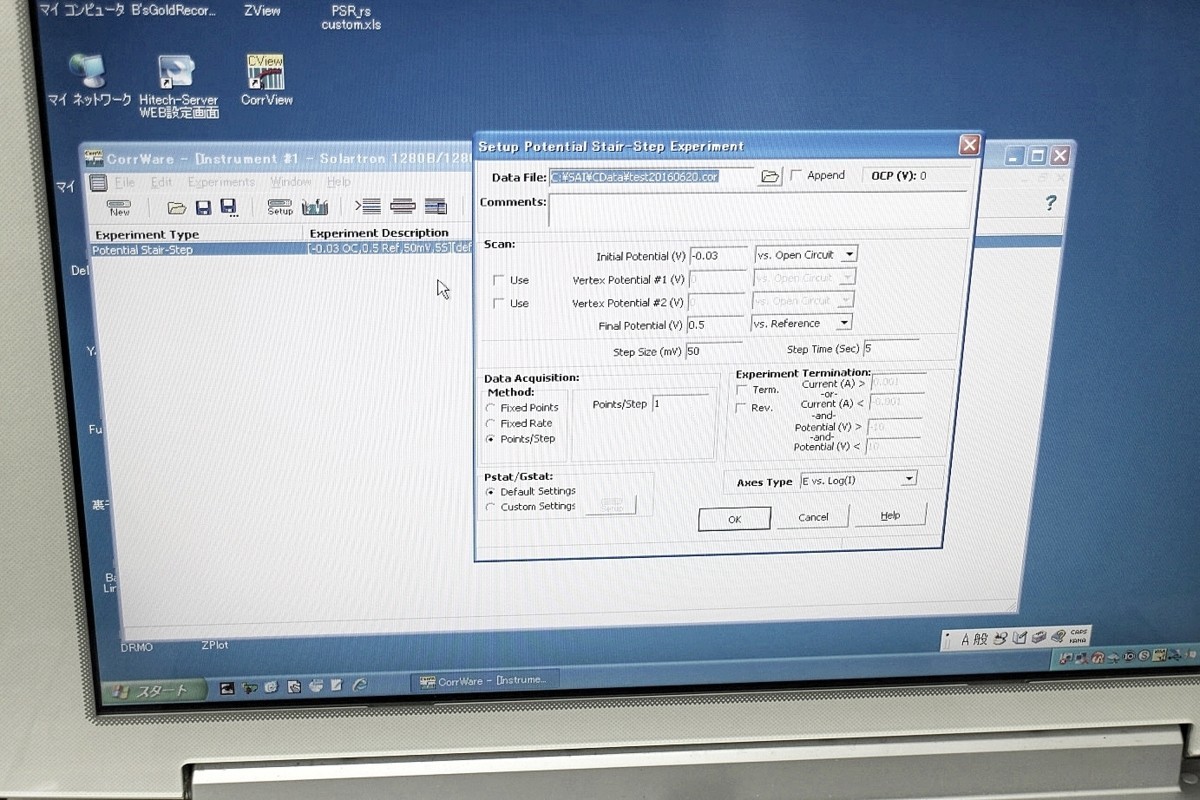Click the ZPlot desktop label
The width and height of the screenshot is (1200, 800).
[x=215, y=645]
